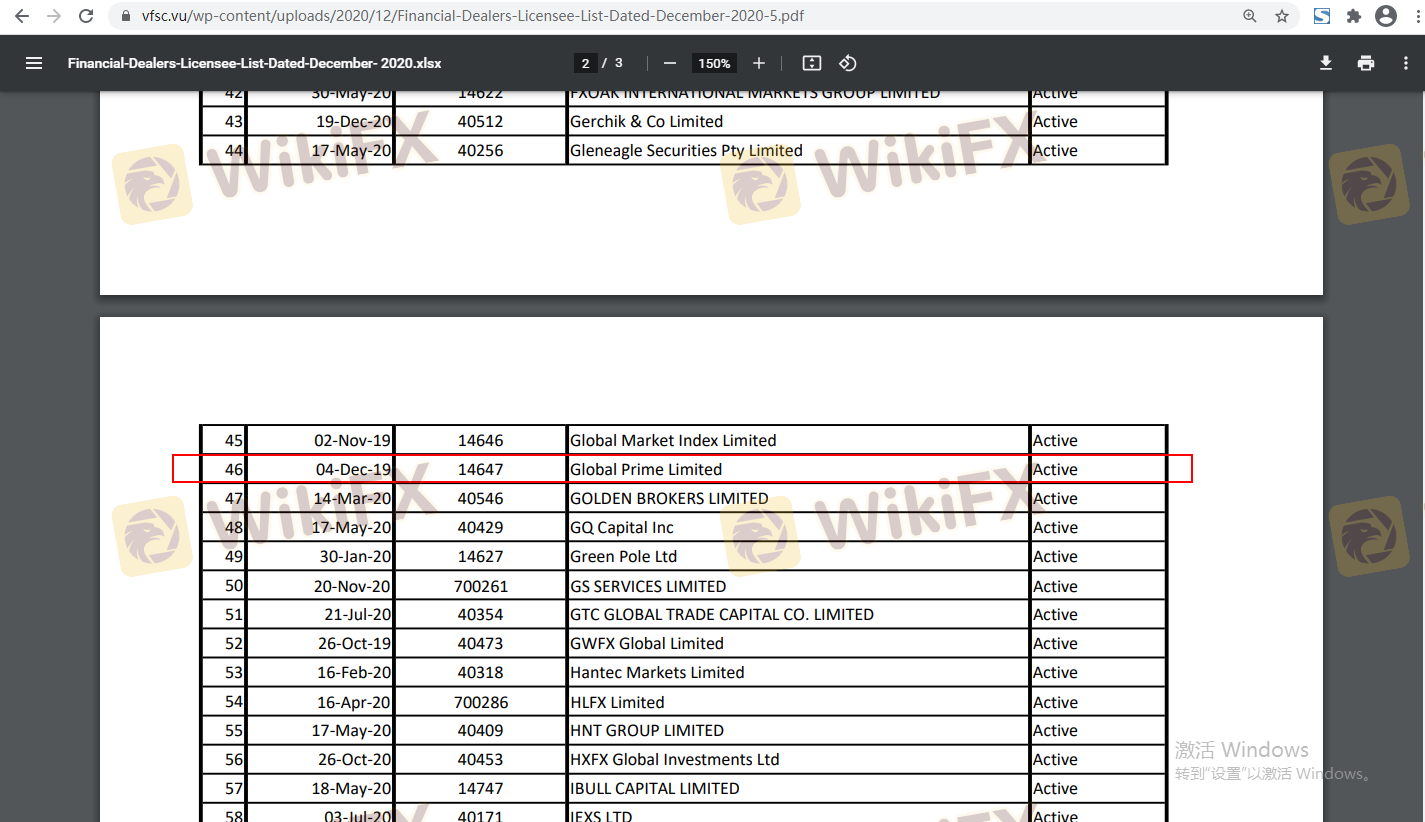Open the Chrome profile avatar
This screenshot has height=822, width=1425.
click(1385, 16)
